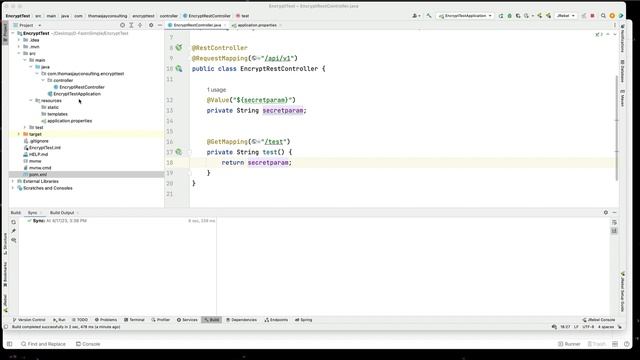Image resolution: width=640 pixels, height=360 pixels.
Task: Click the editor vertical scrollbar
Action: 617,127
